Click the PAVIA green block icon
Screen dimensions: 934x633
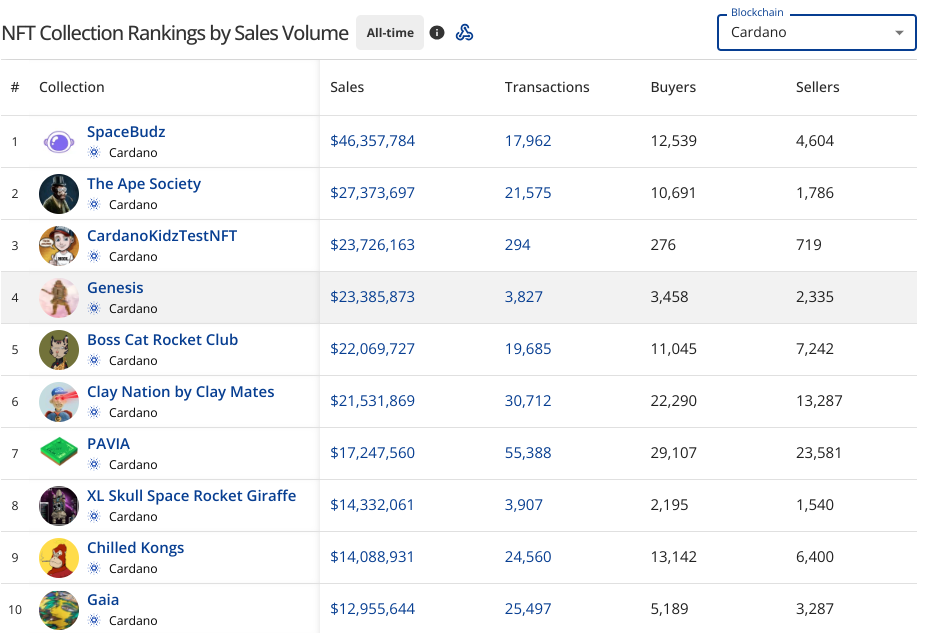click(x=59, y=454)
